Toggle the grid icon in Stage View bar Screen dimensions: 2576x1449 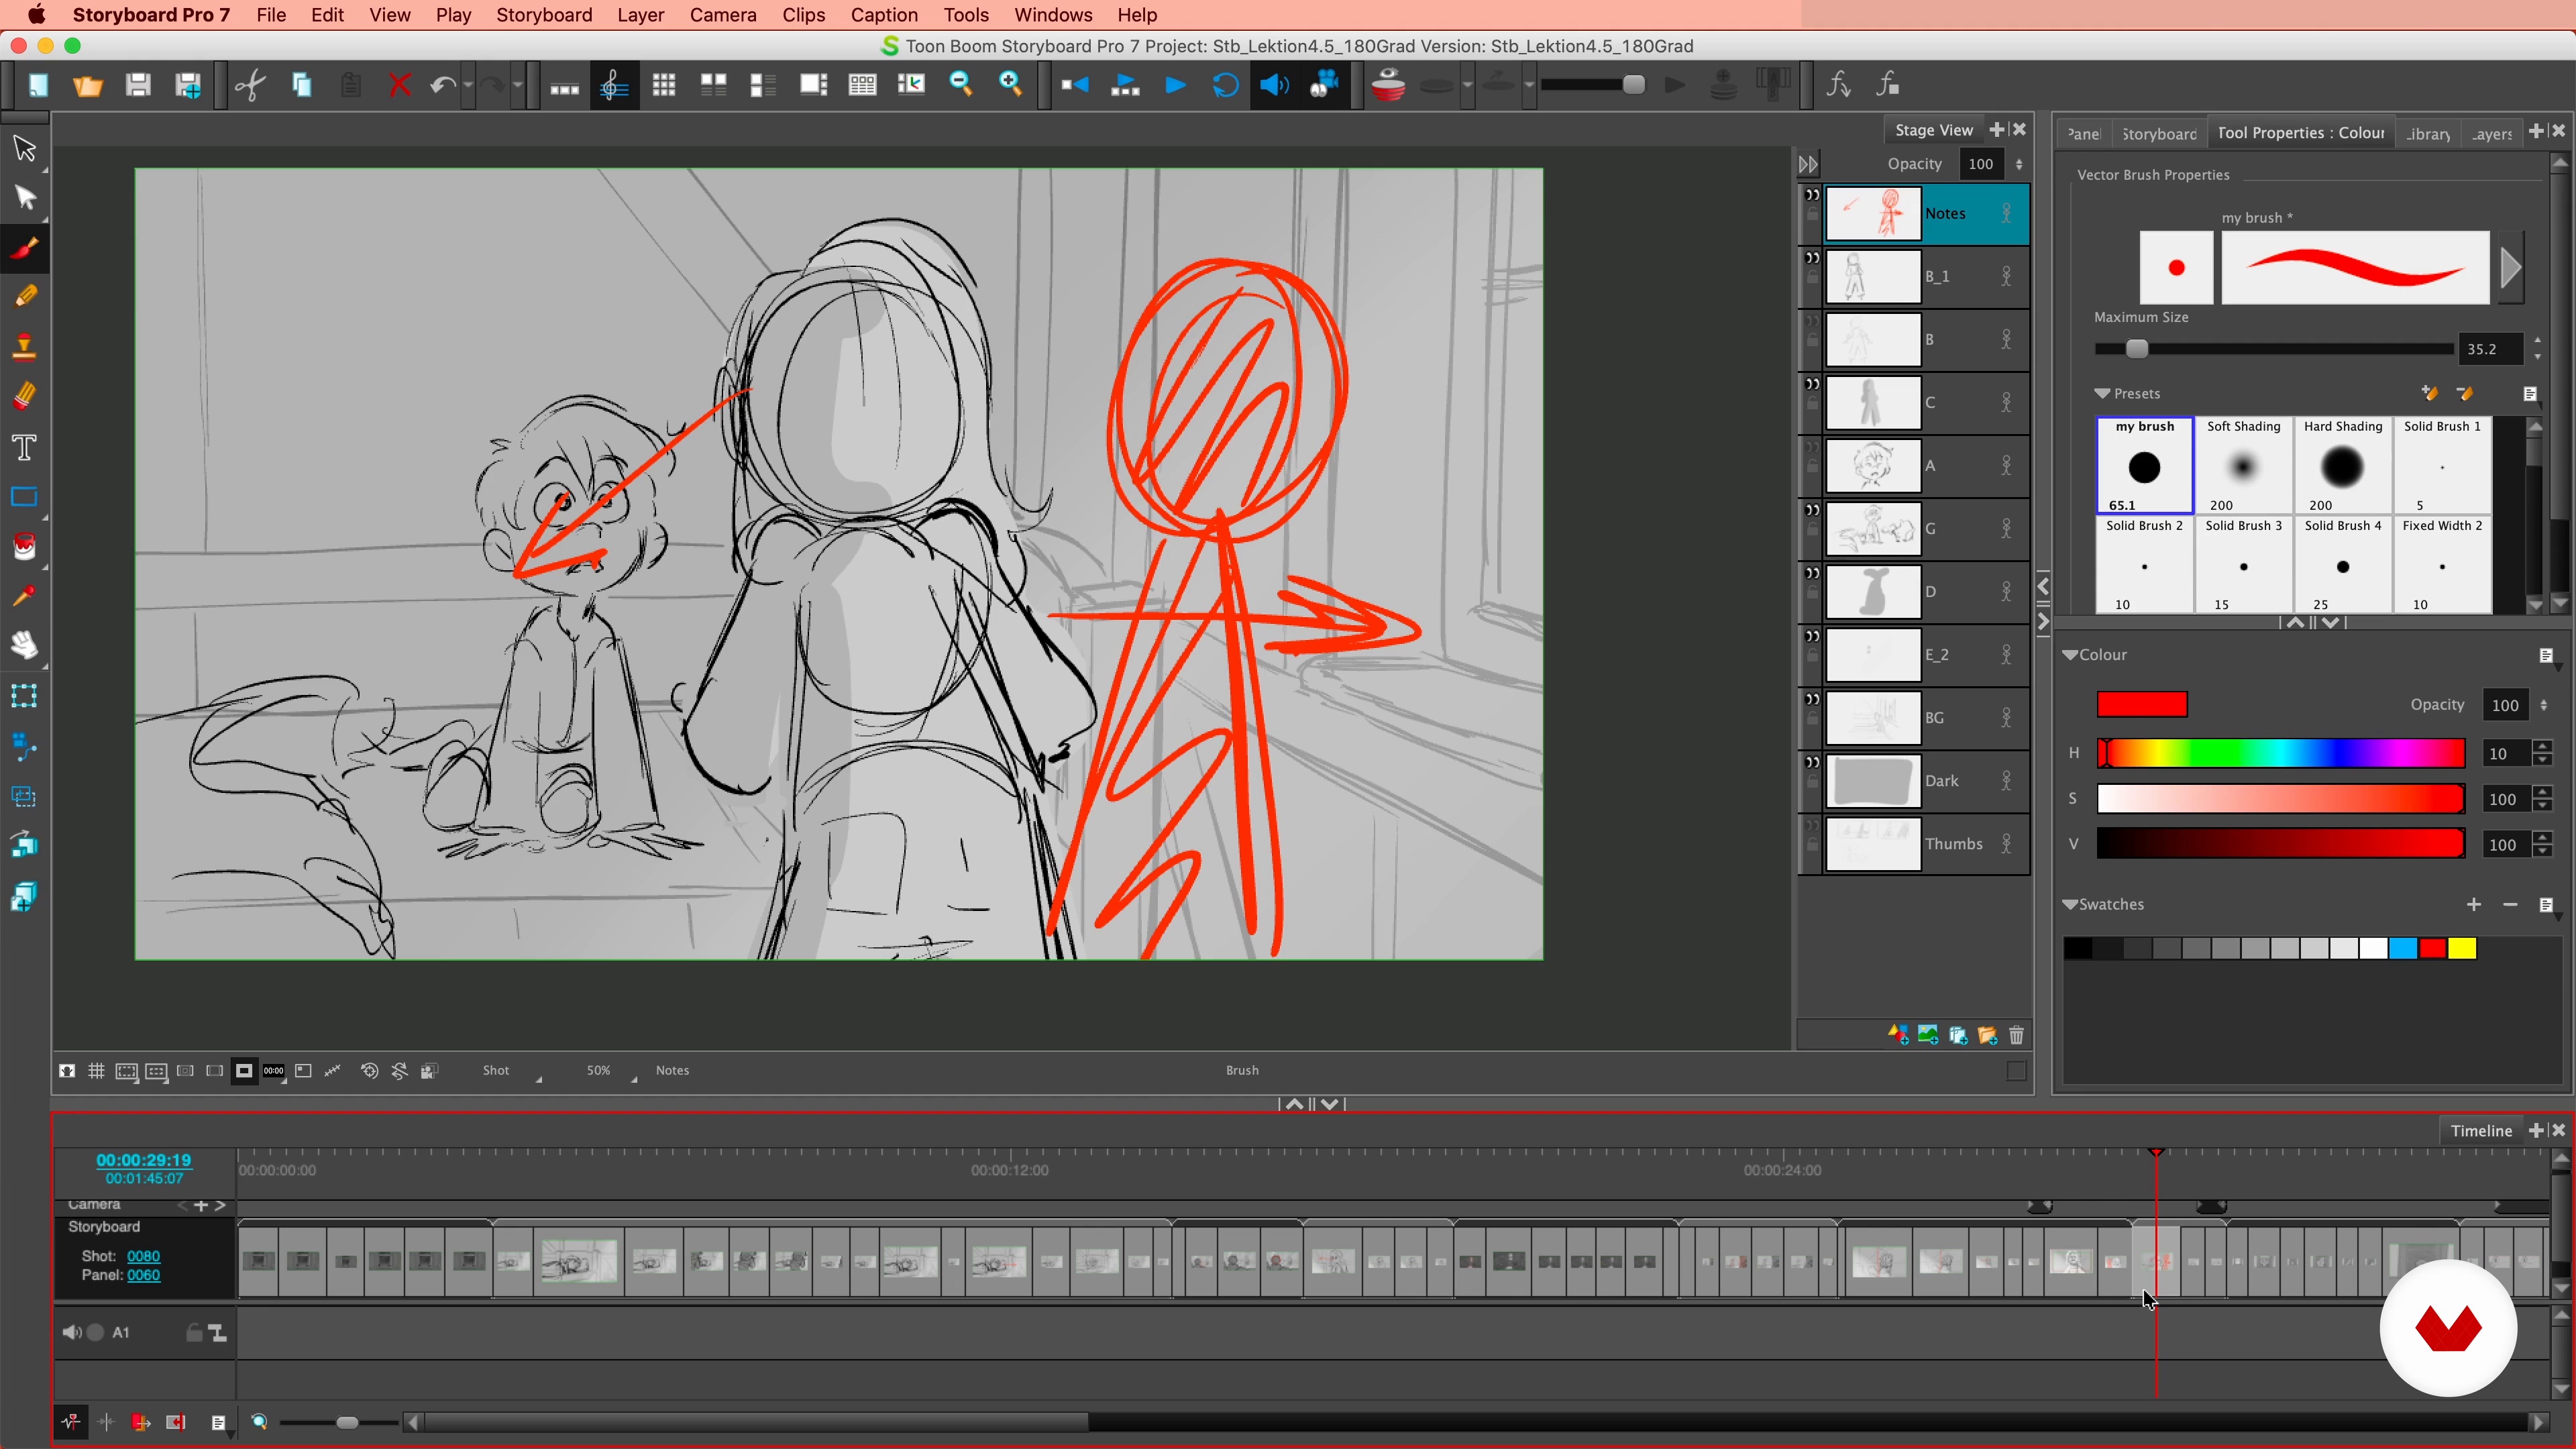pos(96,1070)
